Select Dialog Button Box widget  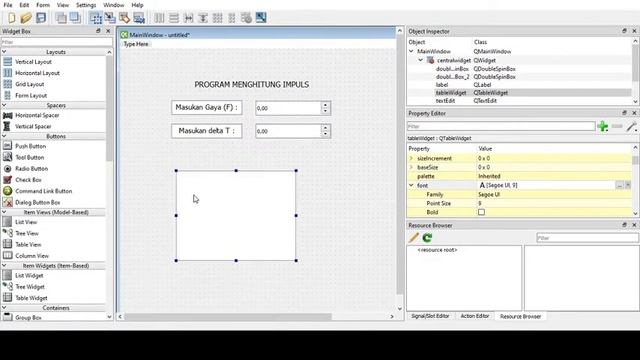(38, 202)
